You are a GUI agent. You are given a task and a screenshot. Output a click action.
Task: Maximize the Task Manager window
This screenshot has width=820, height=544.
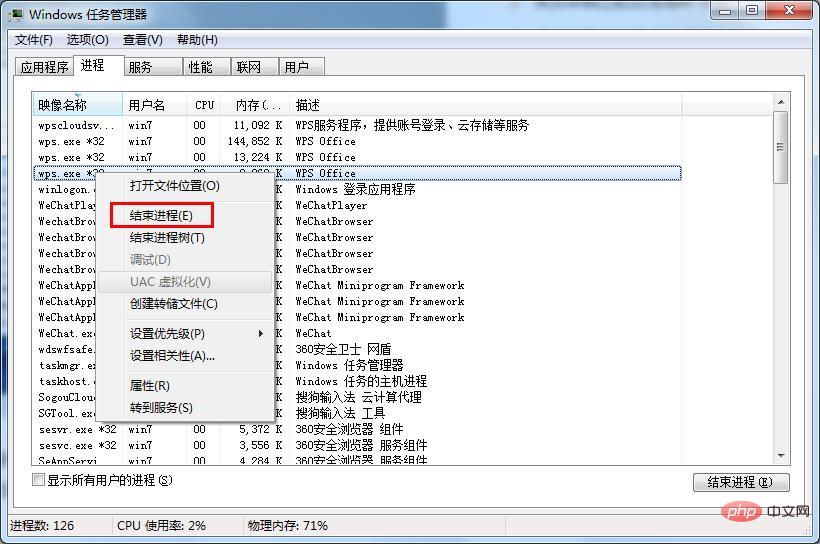tap(752, 10)
